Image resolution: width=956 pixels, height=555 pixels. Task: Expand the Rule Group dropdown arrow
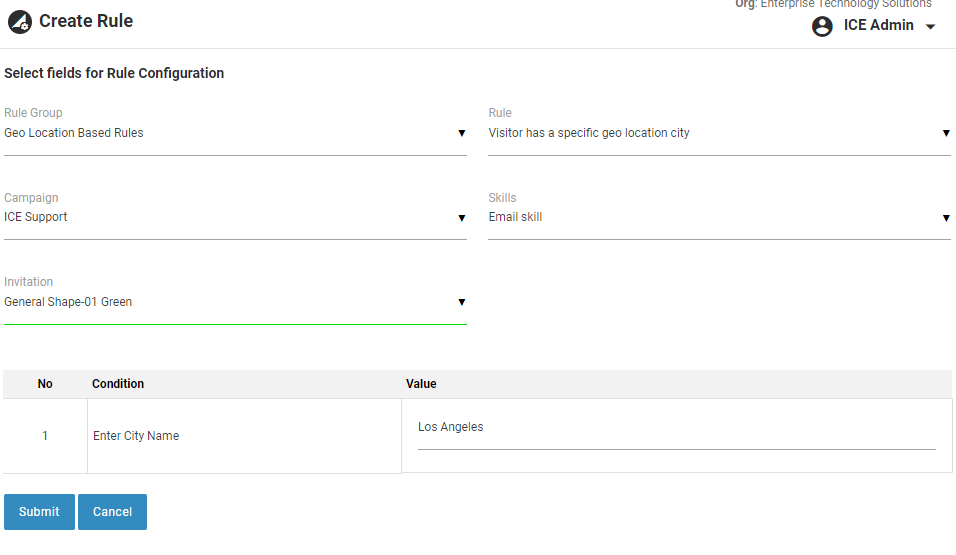click(461, 133)
